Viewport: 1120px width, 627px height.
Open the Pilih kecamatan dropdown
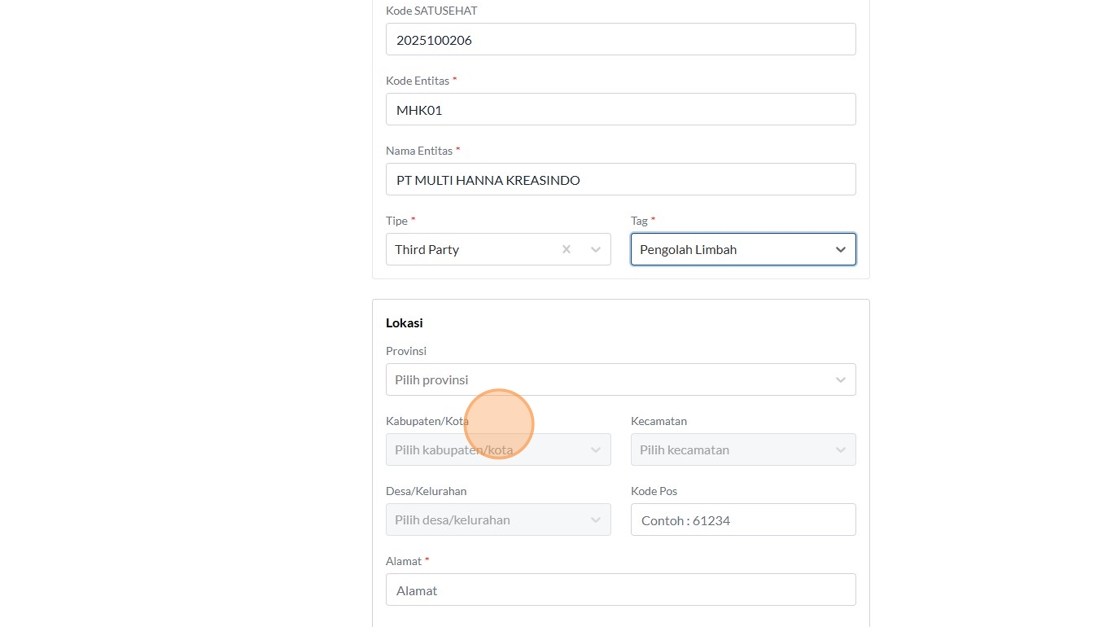pyautogui.click(x=730, y=450)
